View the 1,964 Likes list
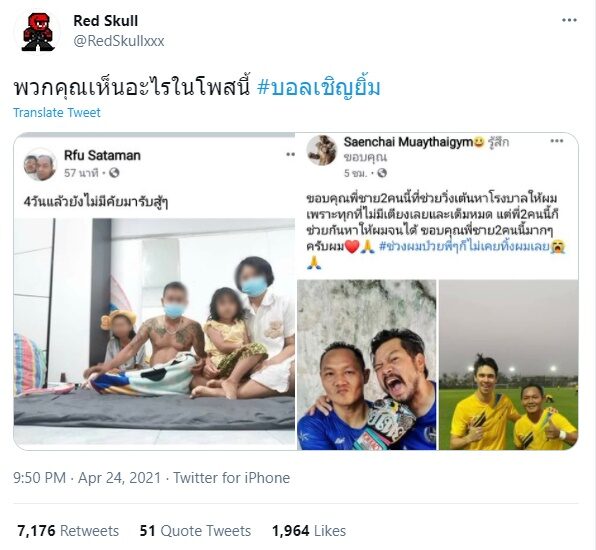 click(309, 531)
